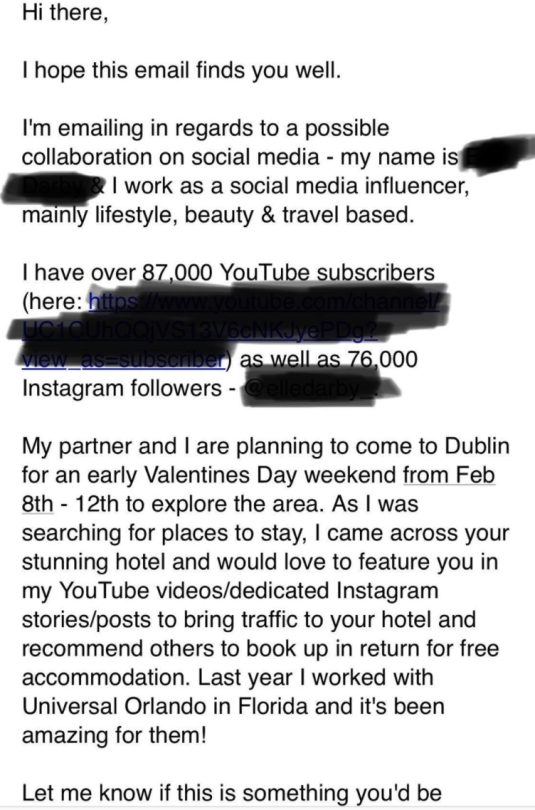Click the '87,000 YouTube subscribers' text
This screenshot has width=535, height=810.
[288, 272]
